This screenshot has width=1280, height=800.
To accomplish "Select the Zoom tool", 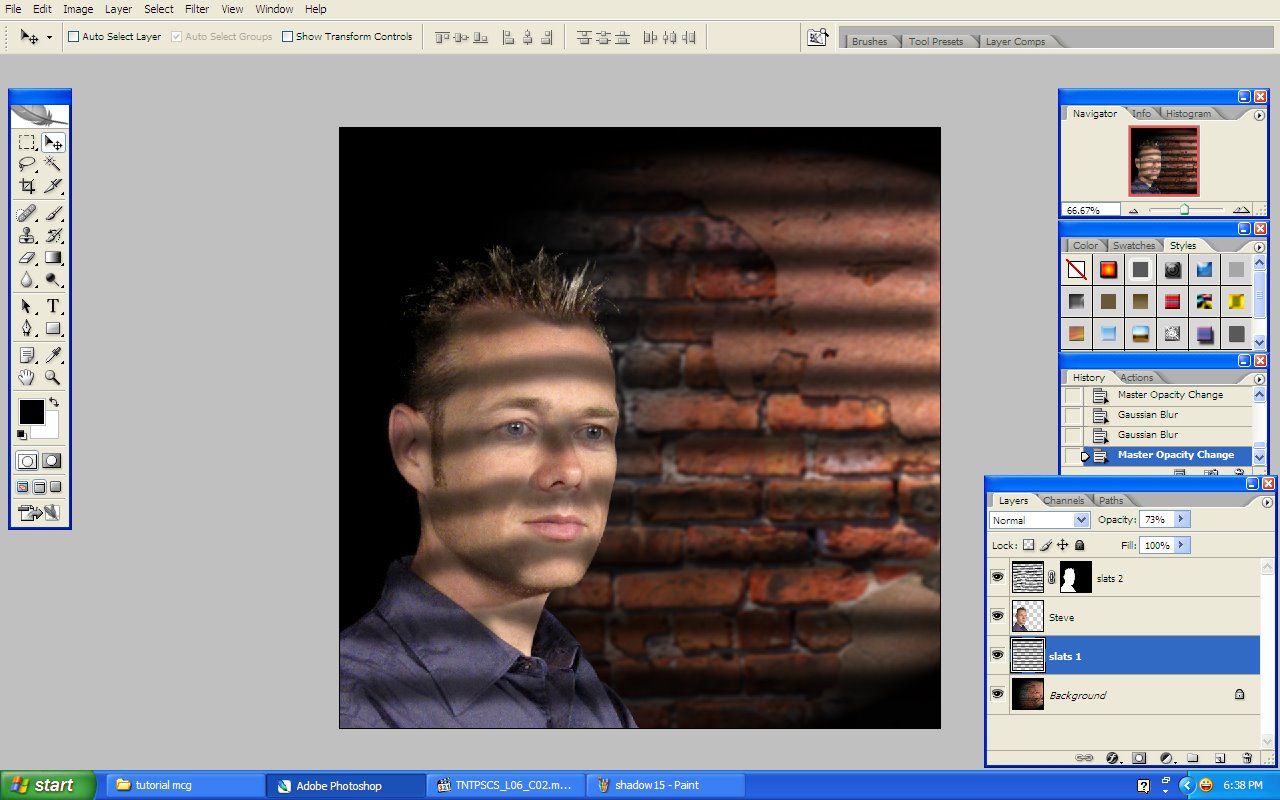I will click(x=53, y=377).
